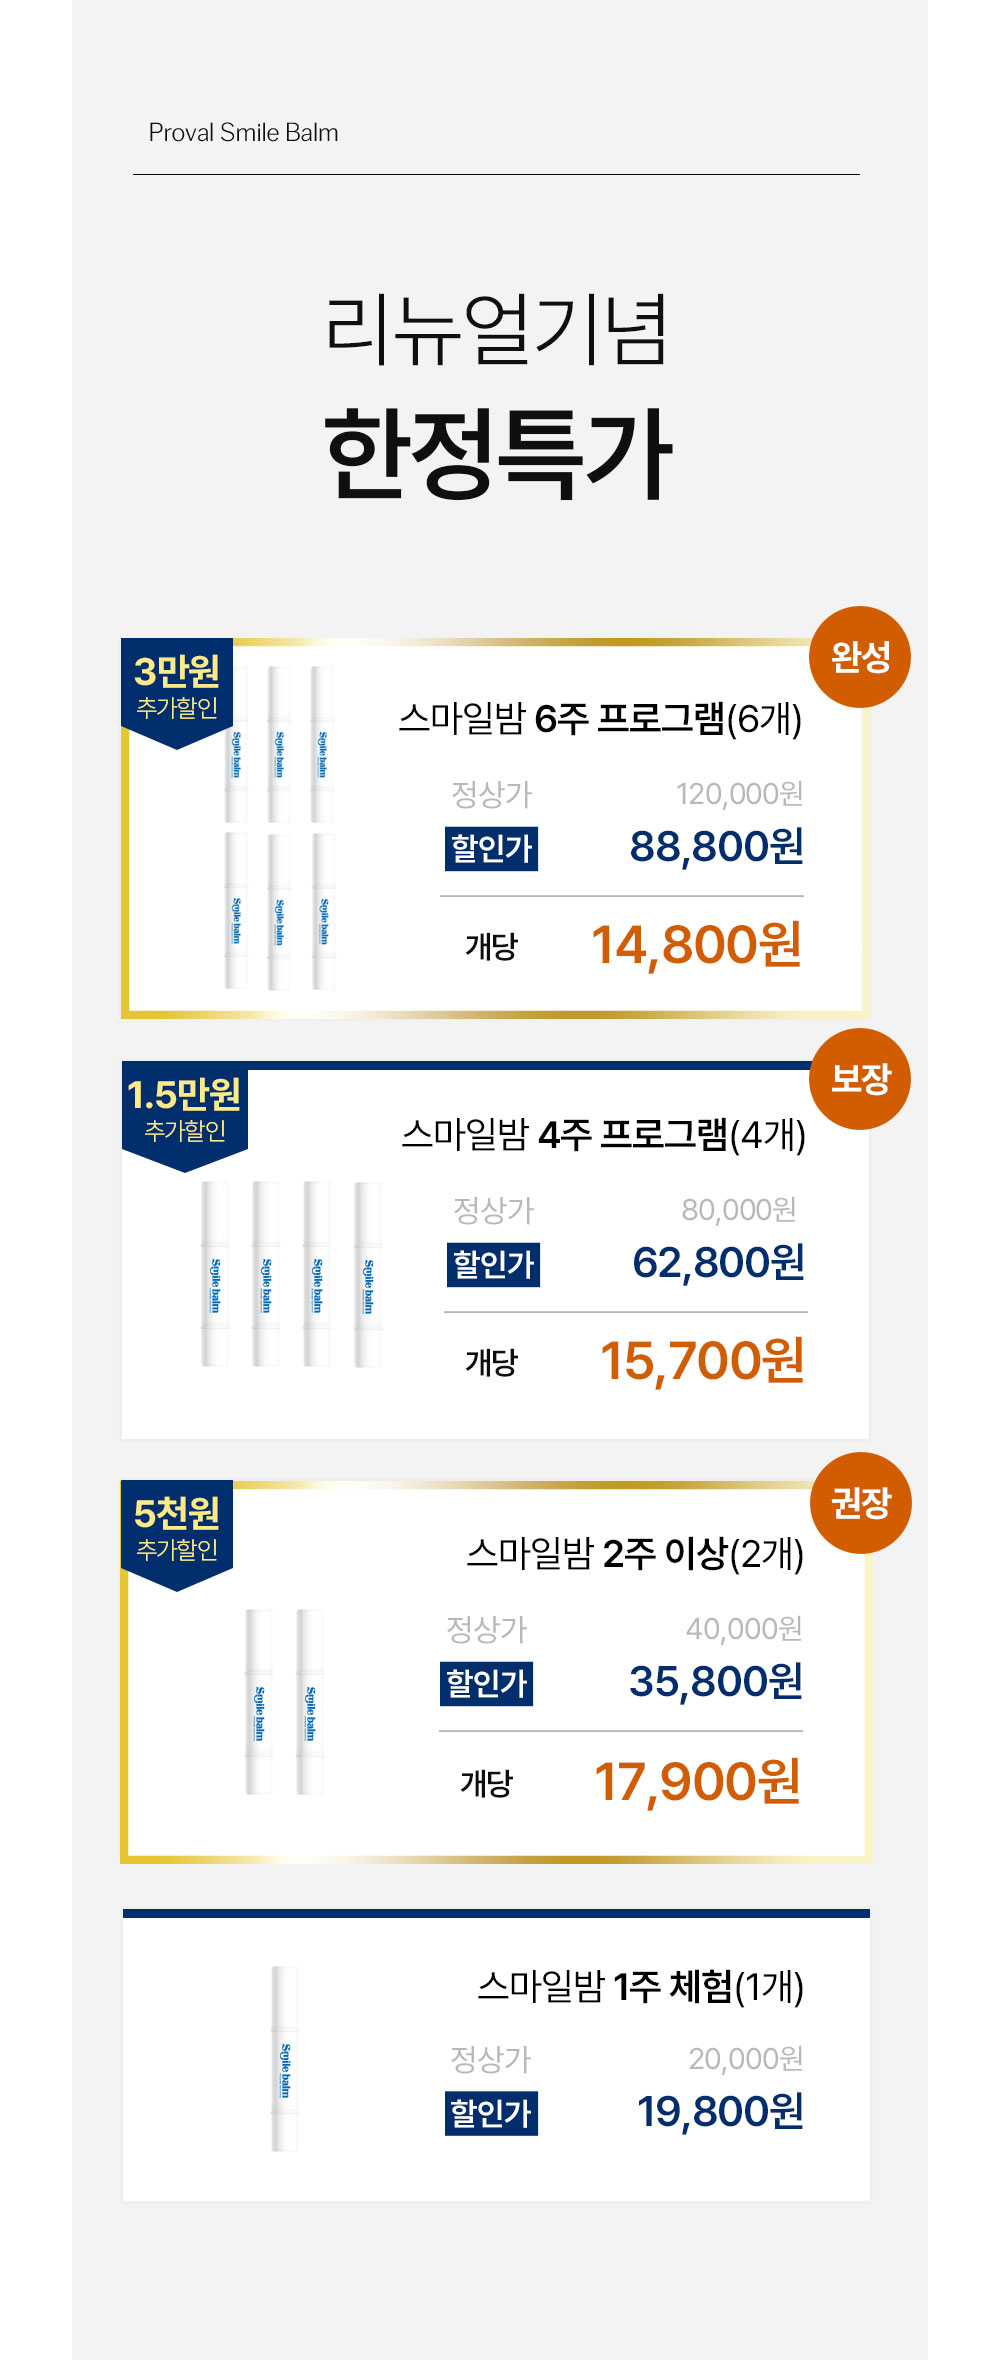Open the 스마일밤 2주 이상(2개) title
The height and width of the screenshot is (2360, 1000).
coord(635,1554)
